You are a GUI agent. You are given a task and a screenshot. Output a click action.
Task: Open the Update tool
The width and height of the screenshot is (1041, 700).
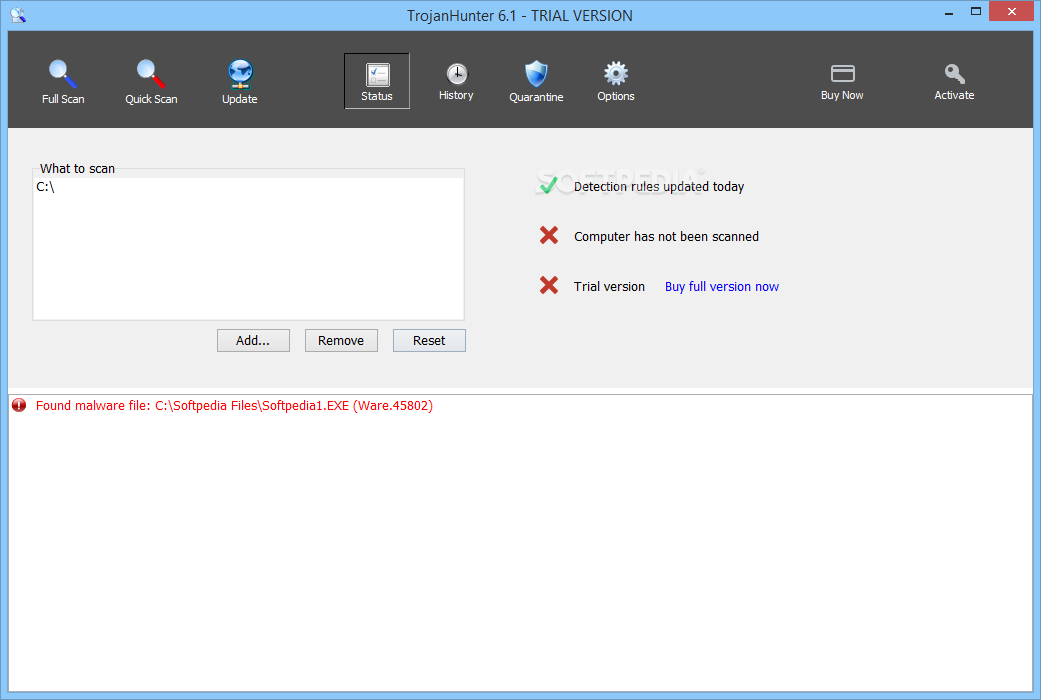240,82
